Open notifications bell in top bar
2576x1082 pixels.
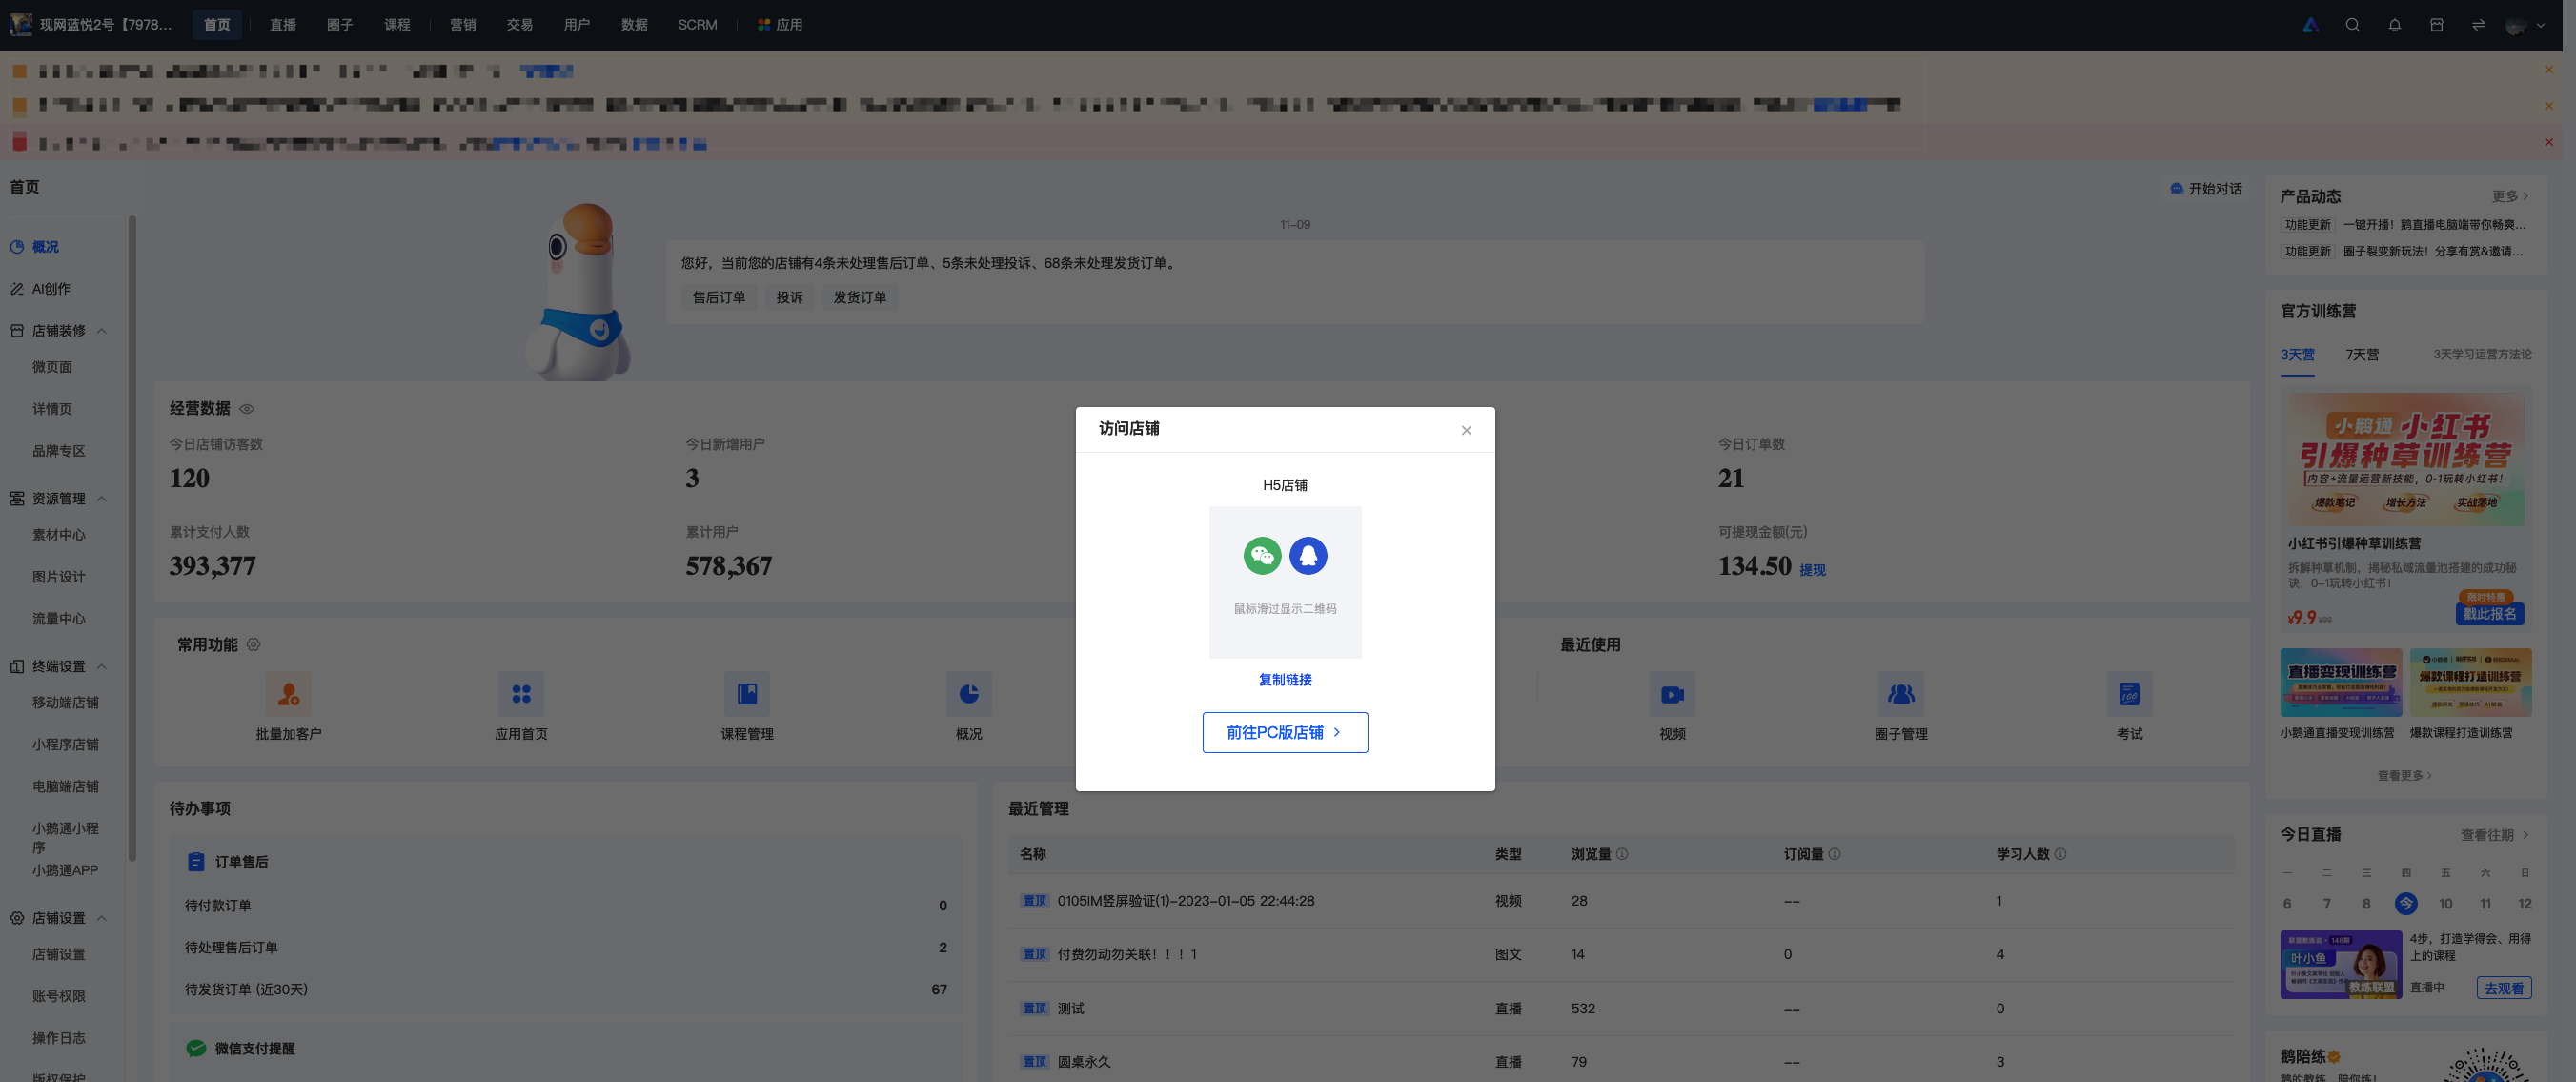click(x=2394, y=25)
